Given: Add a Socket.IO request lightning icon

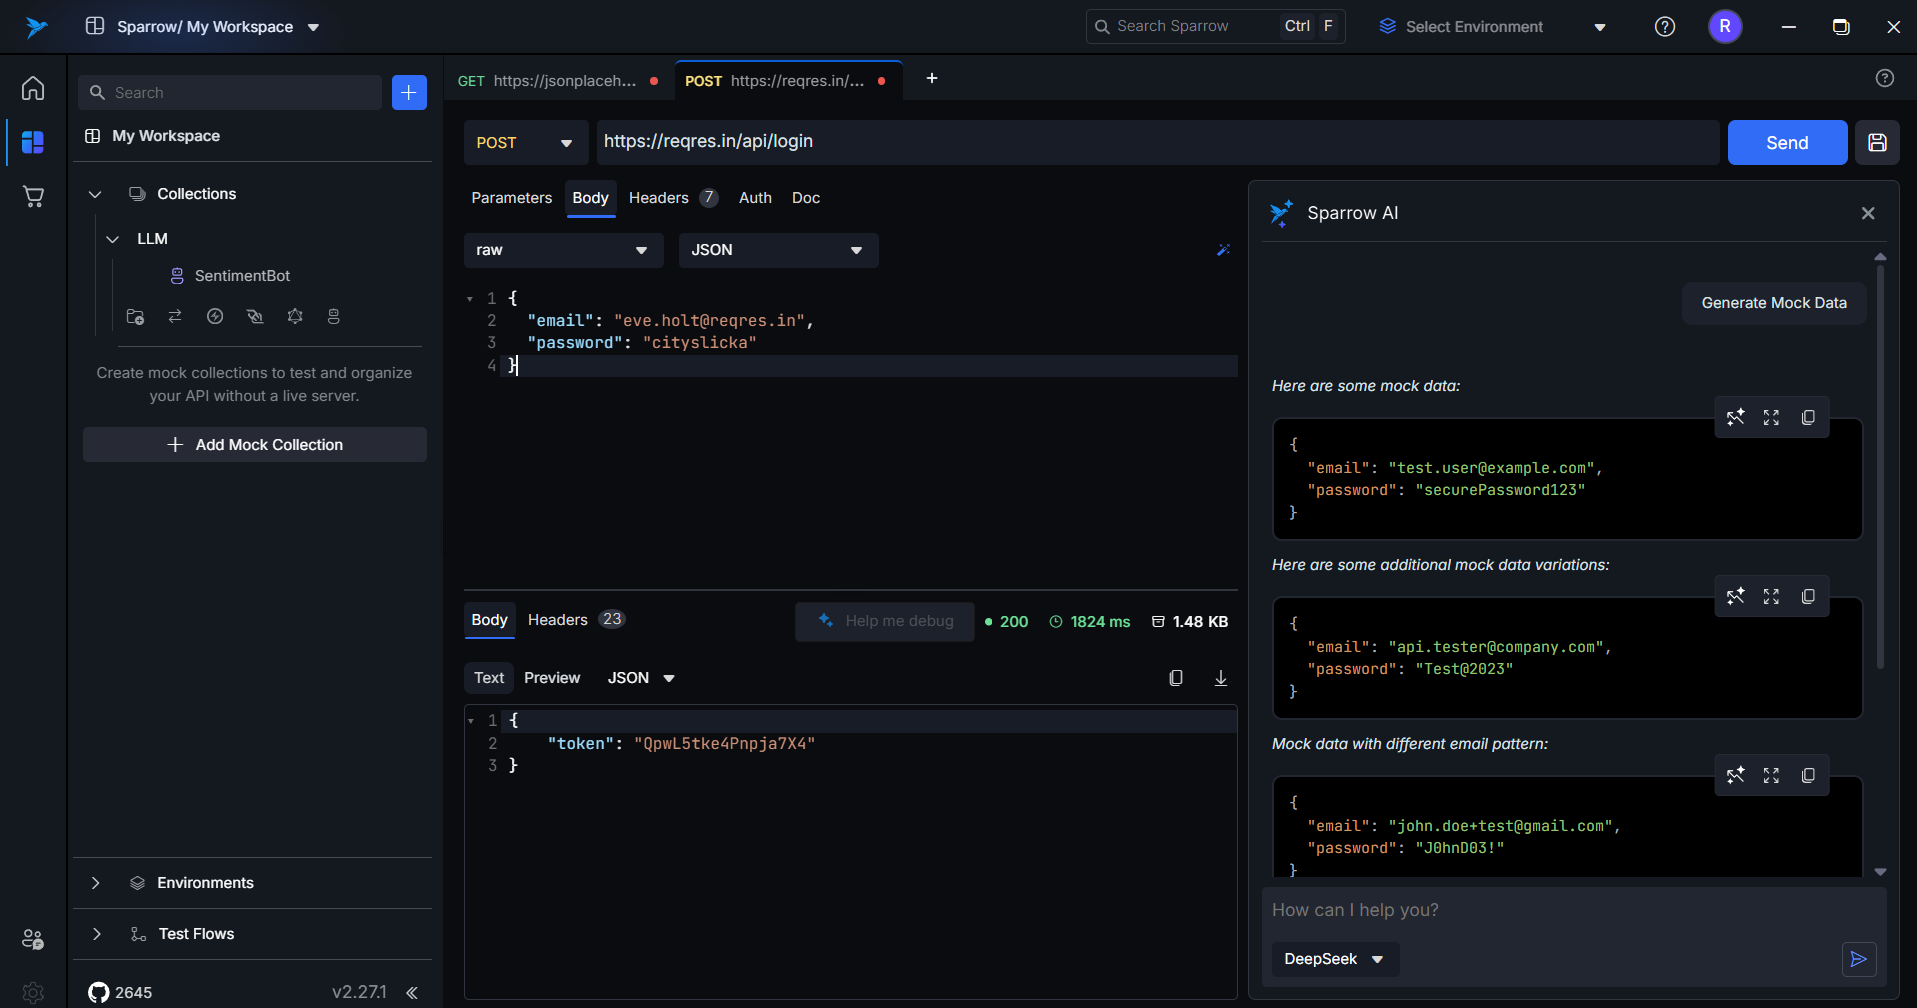Looking at the screenshot, I should point(215,316).
